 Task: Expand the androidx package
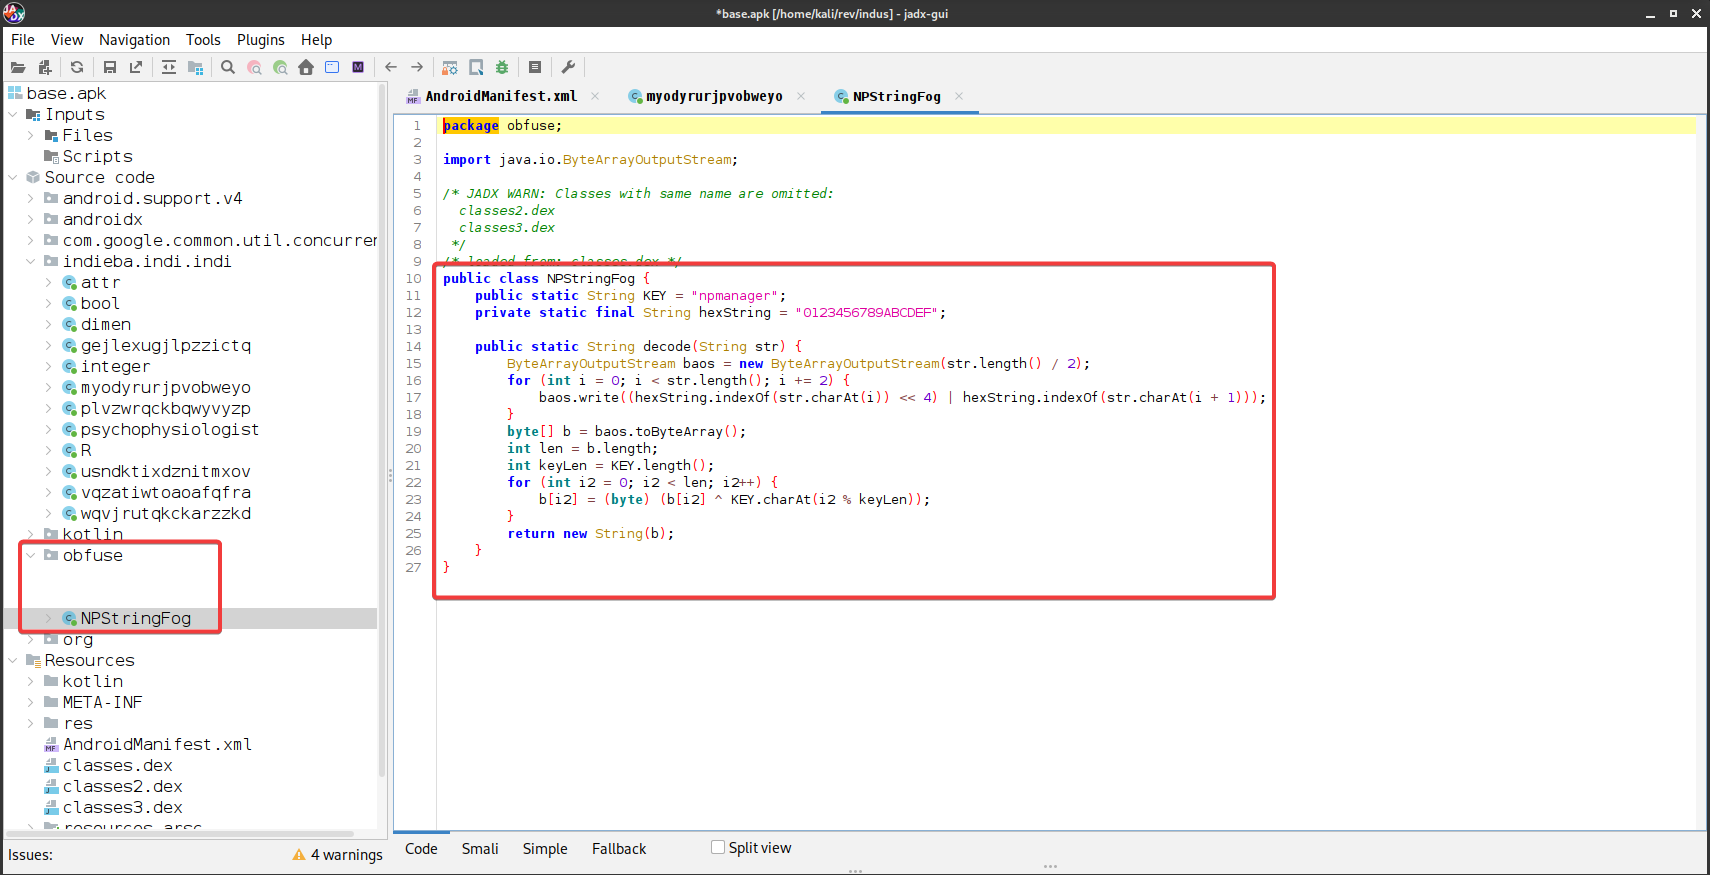pos(30,220)
